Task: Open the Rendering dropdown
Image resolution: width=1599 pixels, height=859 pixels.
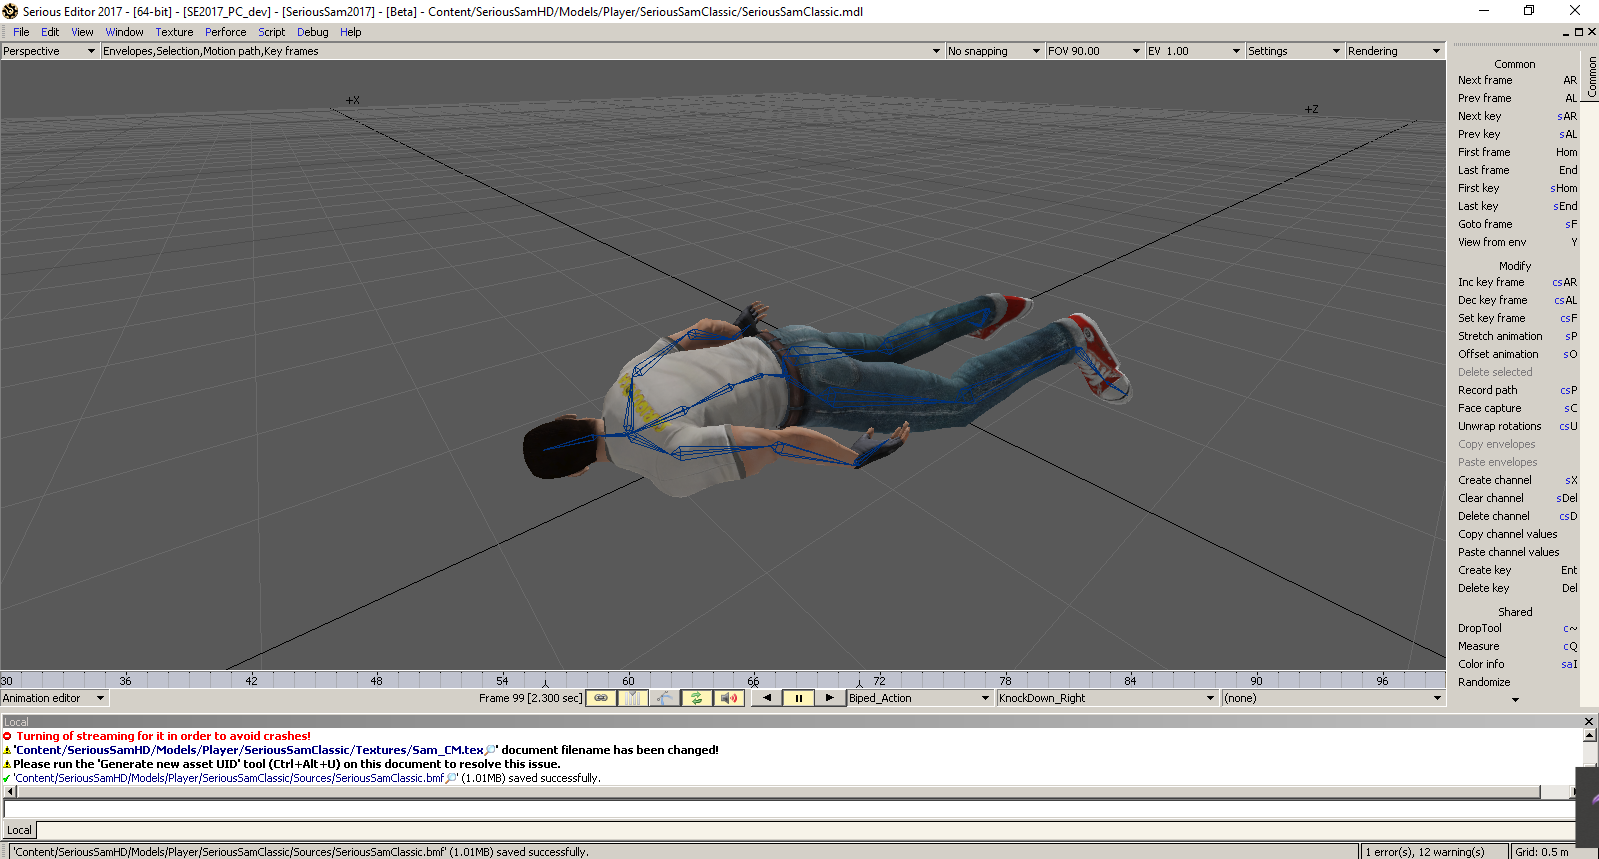Action: coord(1394,51)
